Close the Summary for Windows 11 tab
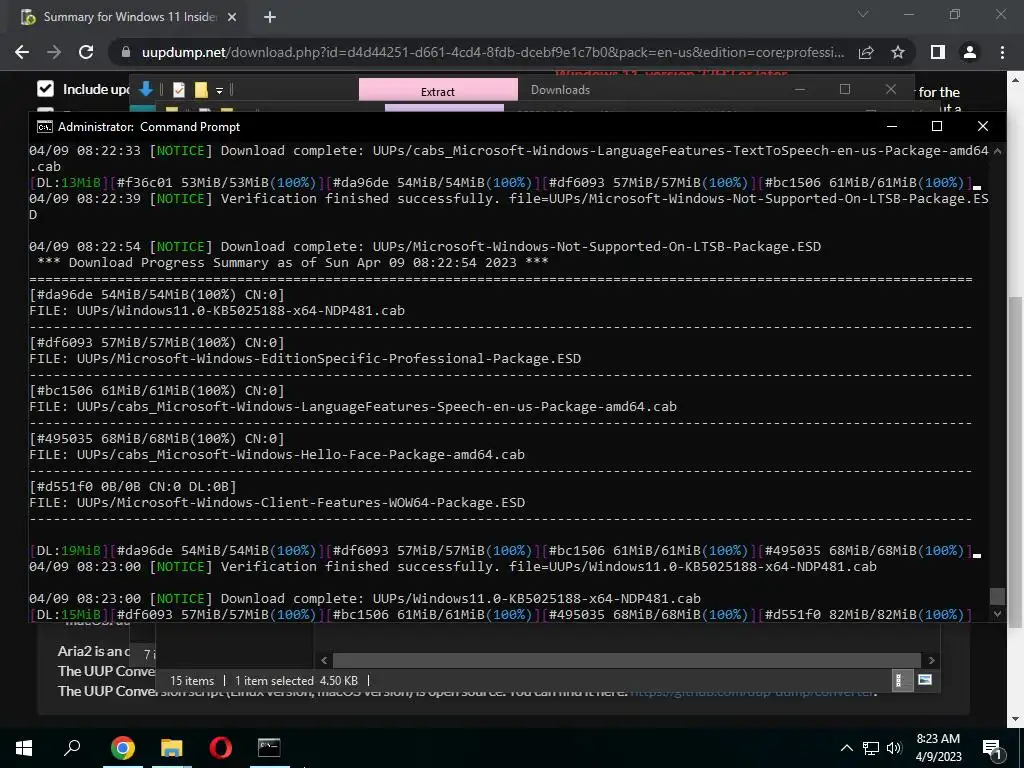Image resolution: width=1024 pixels, height=768 pixels. pos(232,18)
